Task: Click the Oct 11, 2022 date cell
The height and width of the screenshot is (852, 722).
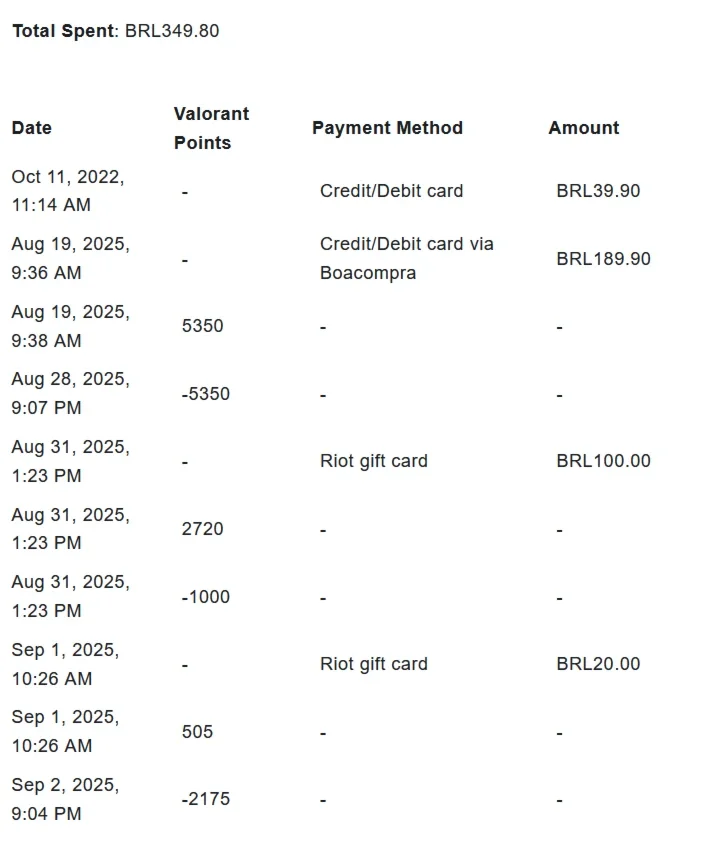Action: pos(68,191)
